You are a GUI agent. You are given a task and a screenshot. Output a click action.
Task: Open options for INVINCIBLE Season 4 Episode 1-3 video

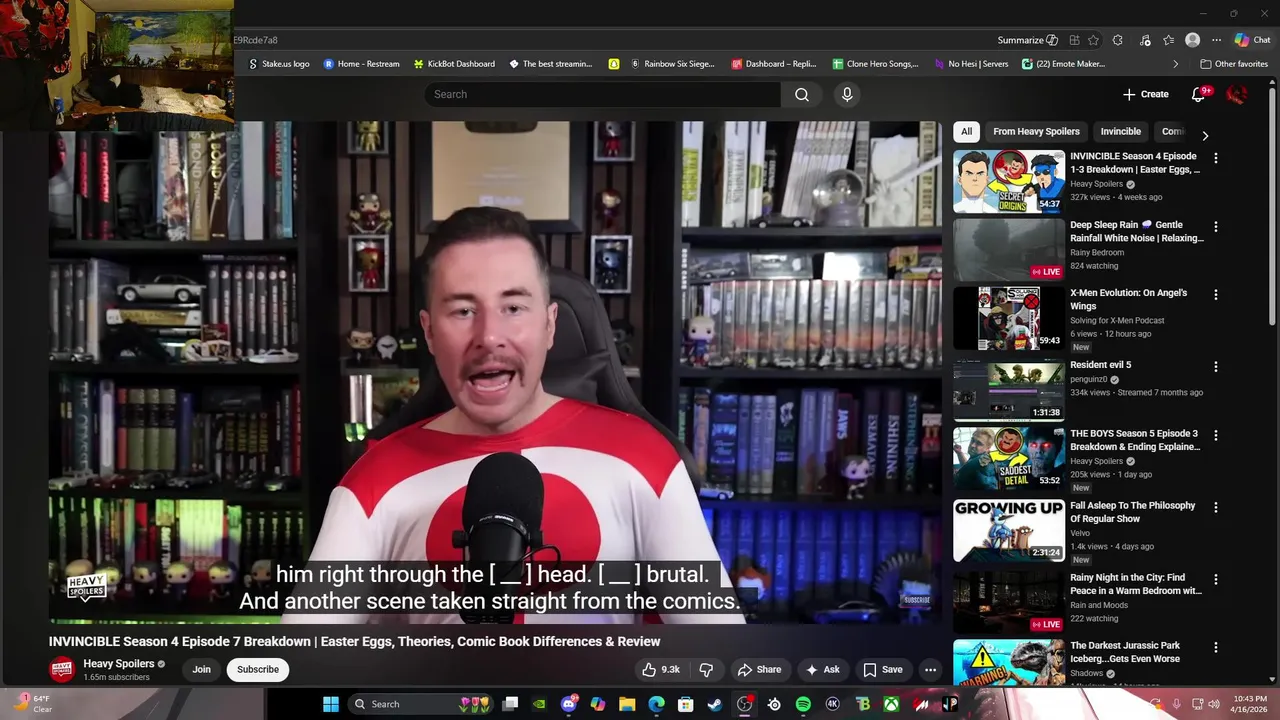click(x=1216, y=158)
